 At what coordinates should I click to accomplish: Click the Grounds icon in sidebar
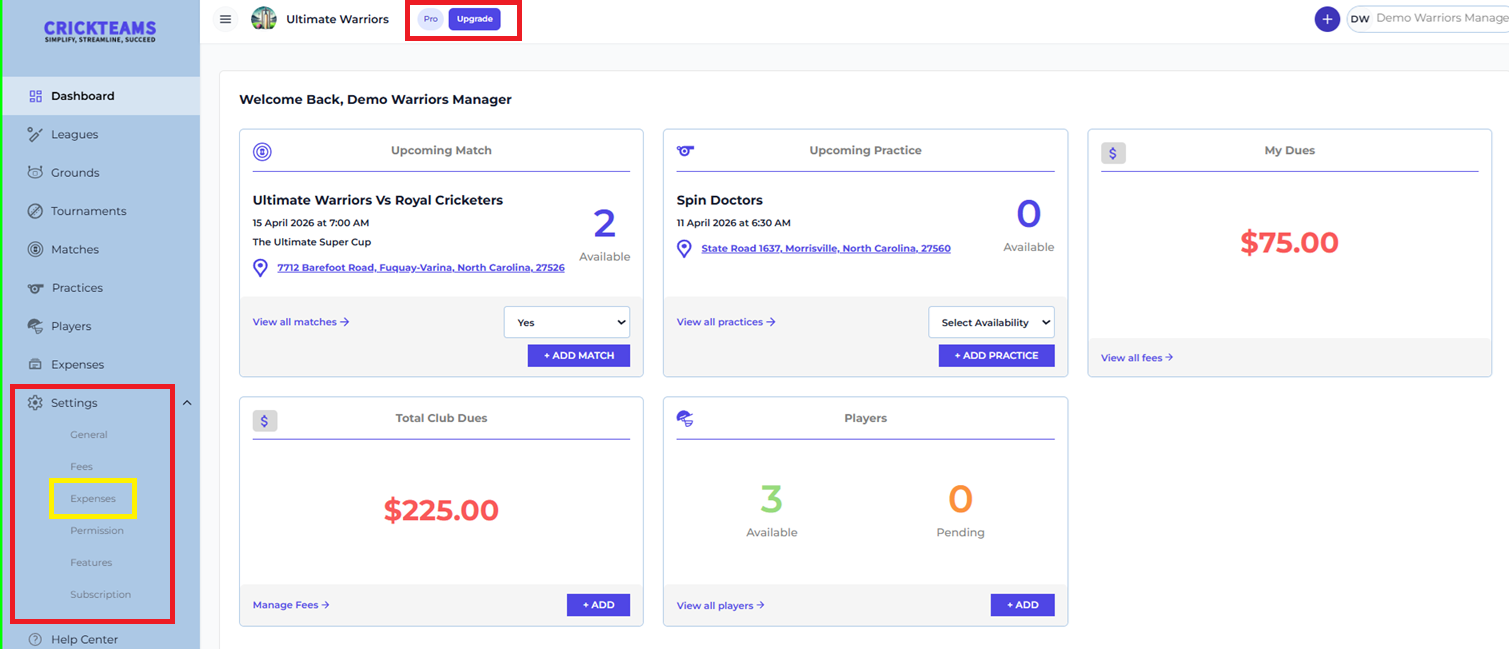[x=35, y=172]
